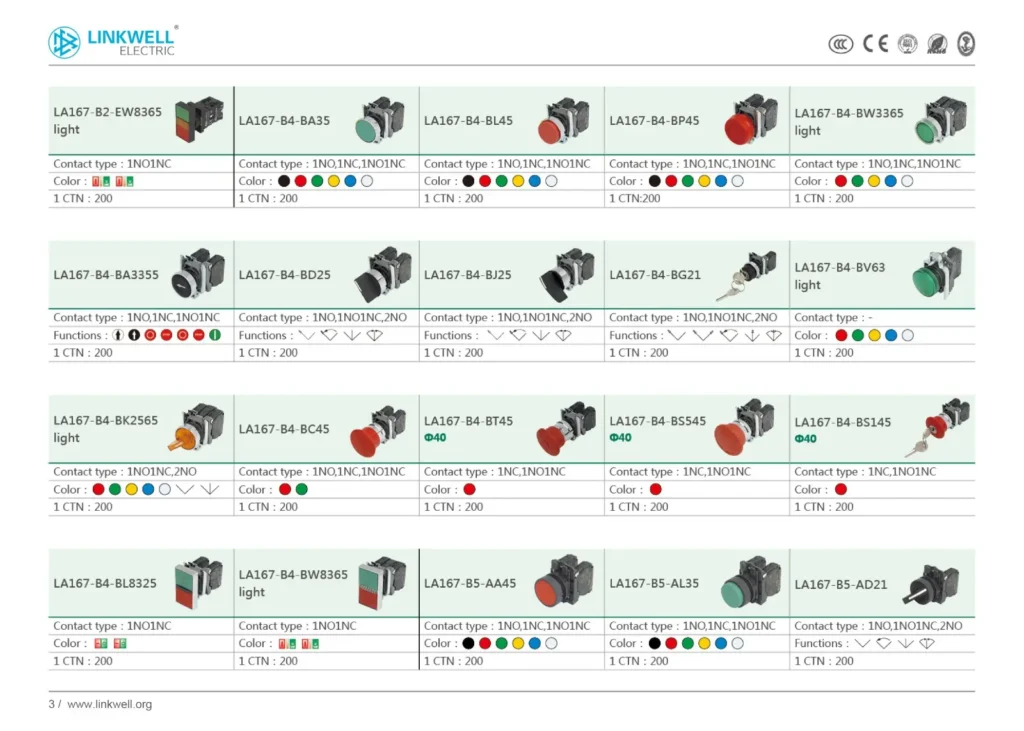Click "Contact type : 1NO1NC" for LA167-B2-EW8365

(112, 164)
